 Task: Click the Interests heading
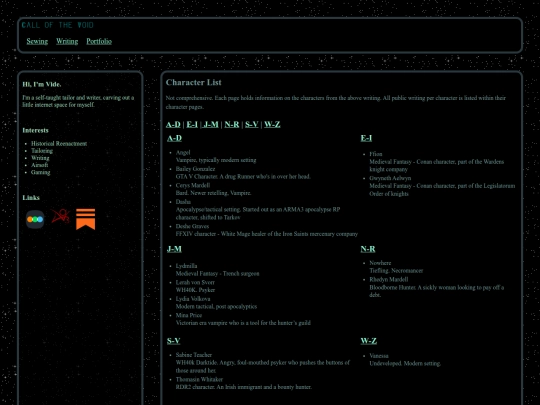(x=35, y=131)
